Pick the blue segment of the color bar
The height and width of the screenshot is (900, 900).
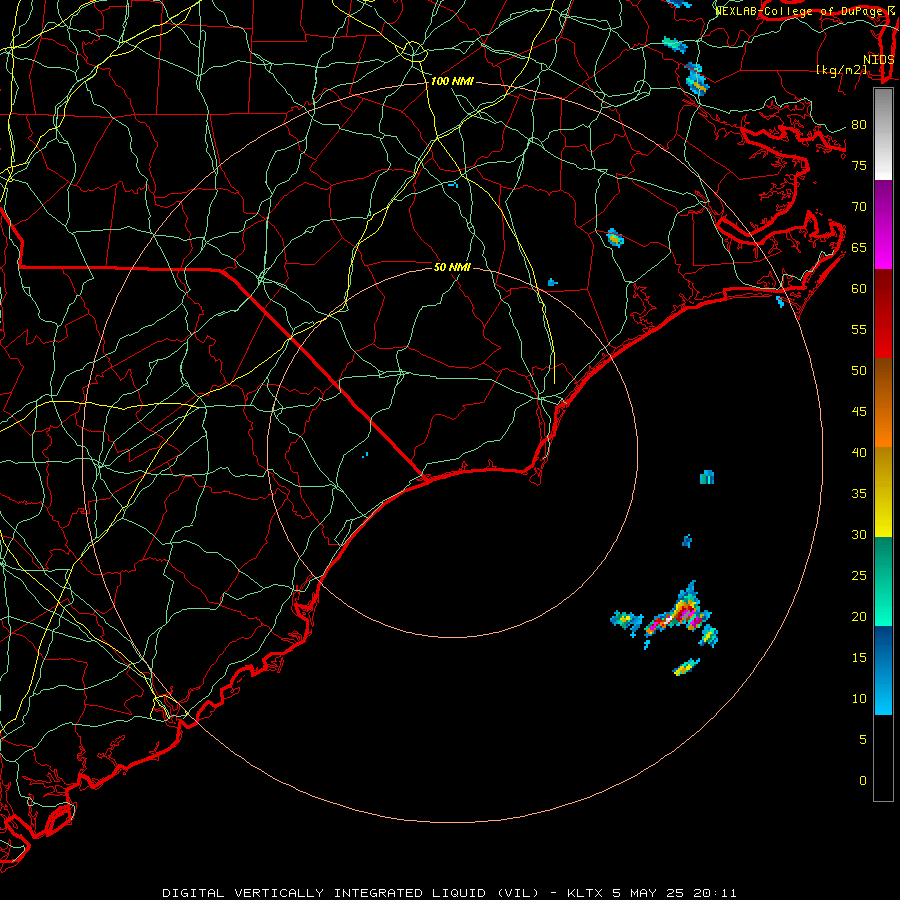[883, 670]
